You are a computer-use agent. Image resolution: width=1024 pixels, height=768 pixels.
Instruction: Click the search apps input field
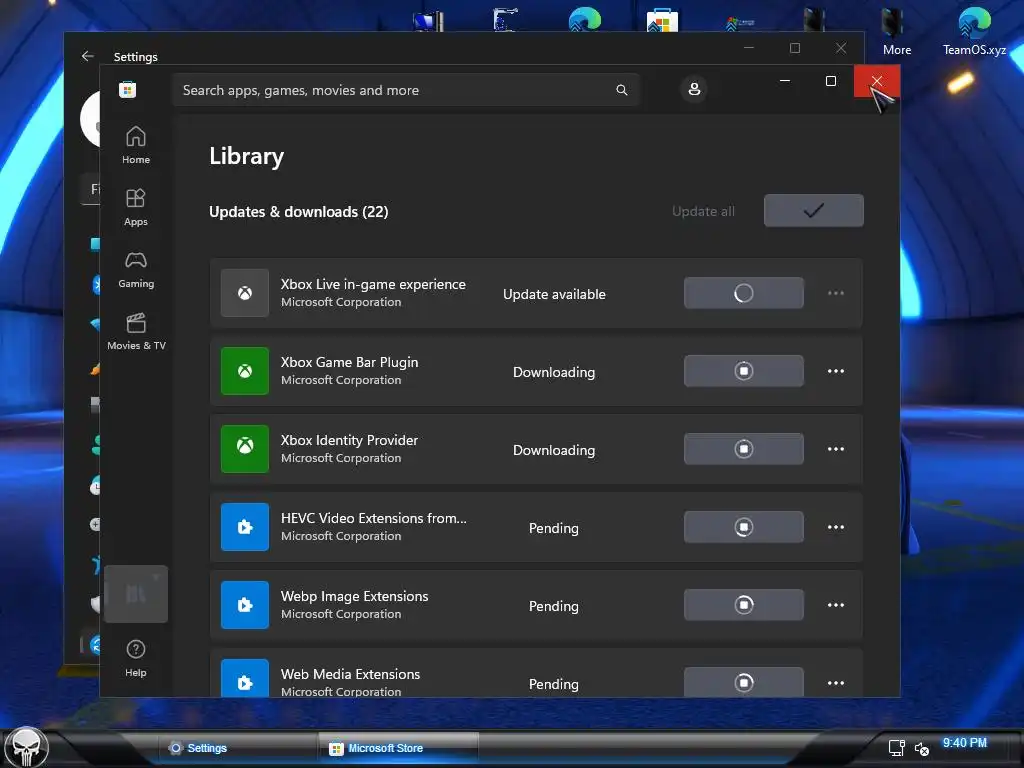click(406, 90)
